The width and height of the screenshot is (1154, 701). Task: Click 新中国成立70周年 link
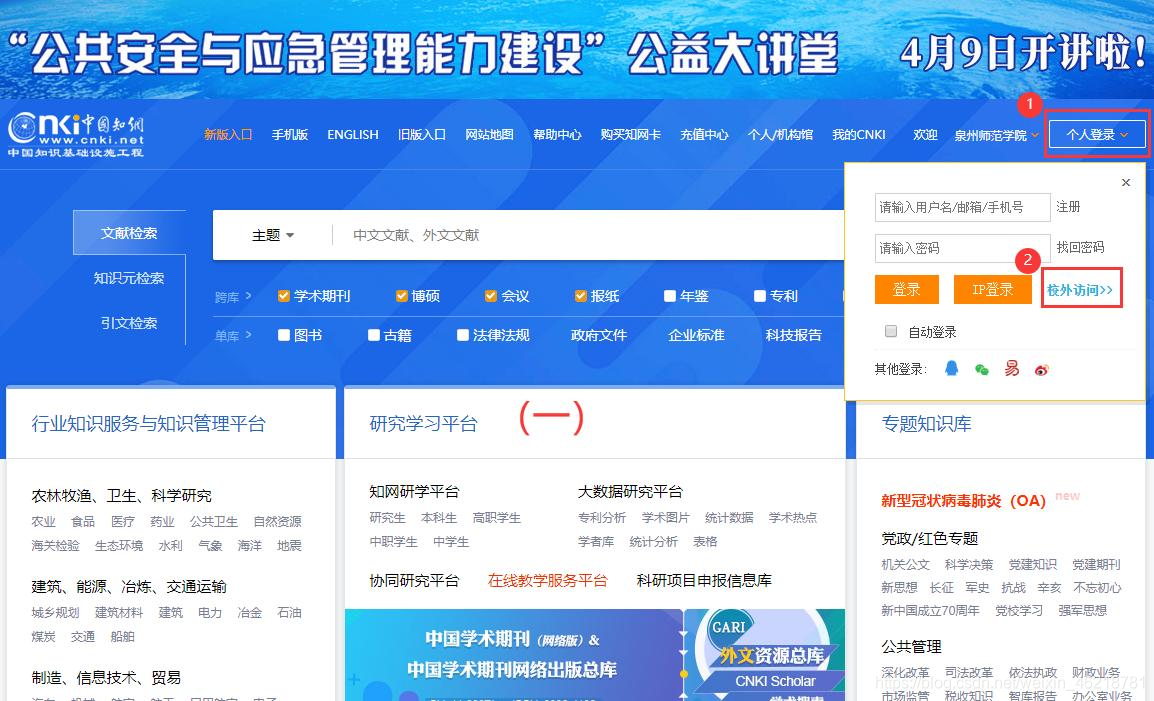930,610
